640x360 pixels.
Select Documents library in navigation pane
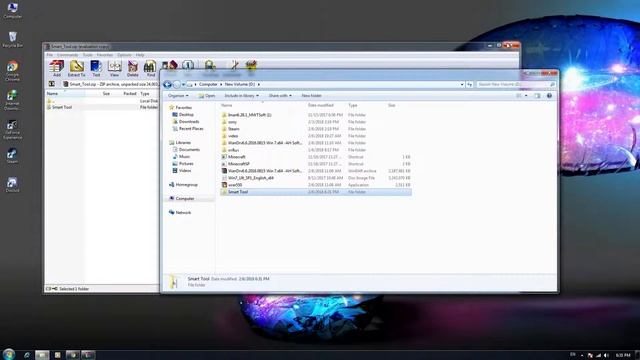tap(186, 149)
